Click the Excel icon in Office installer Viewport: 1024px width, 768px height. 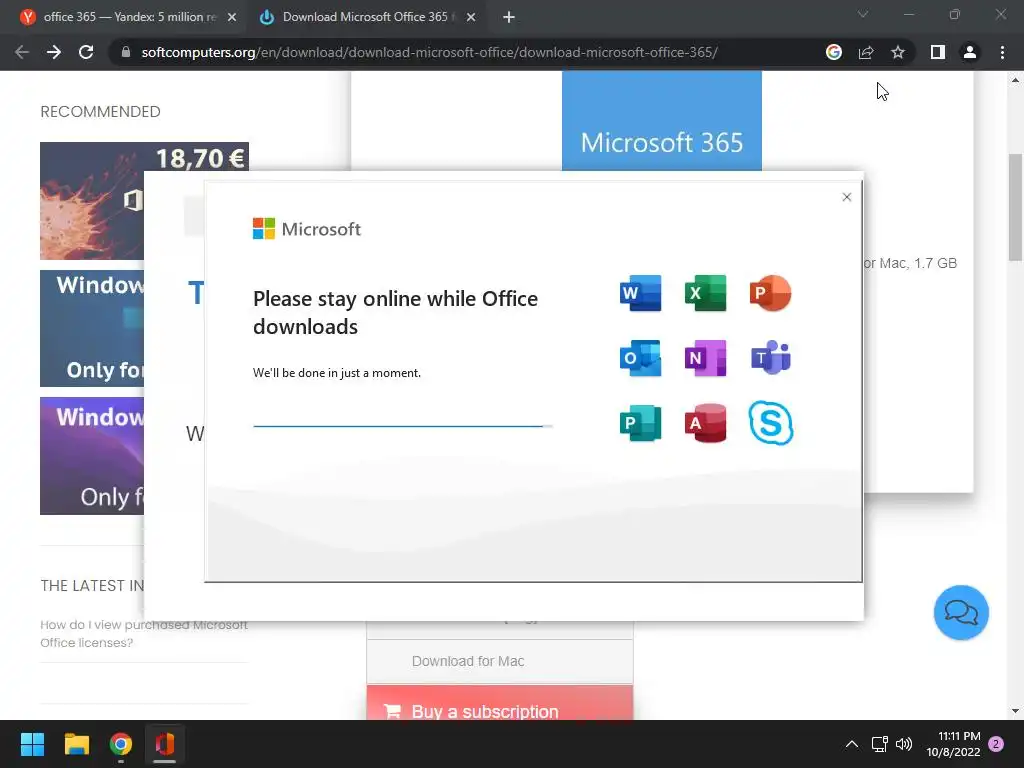click(705, 293)
